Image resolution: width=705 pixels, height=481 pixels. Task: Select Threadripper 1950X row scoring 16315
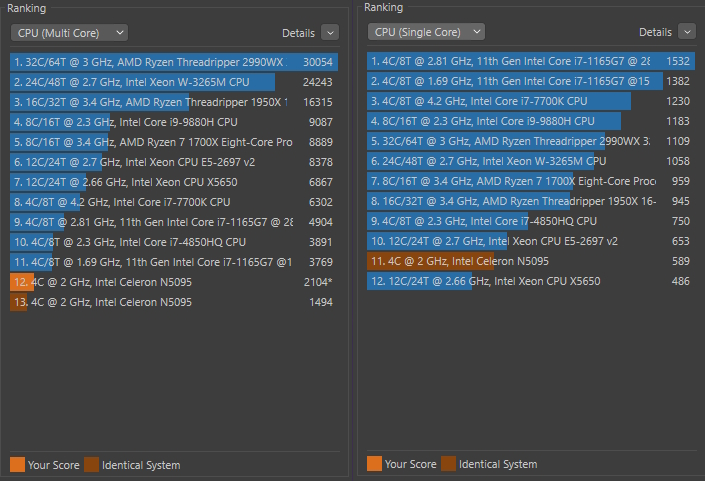[174, 102]
